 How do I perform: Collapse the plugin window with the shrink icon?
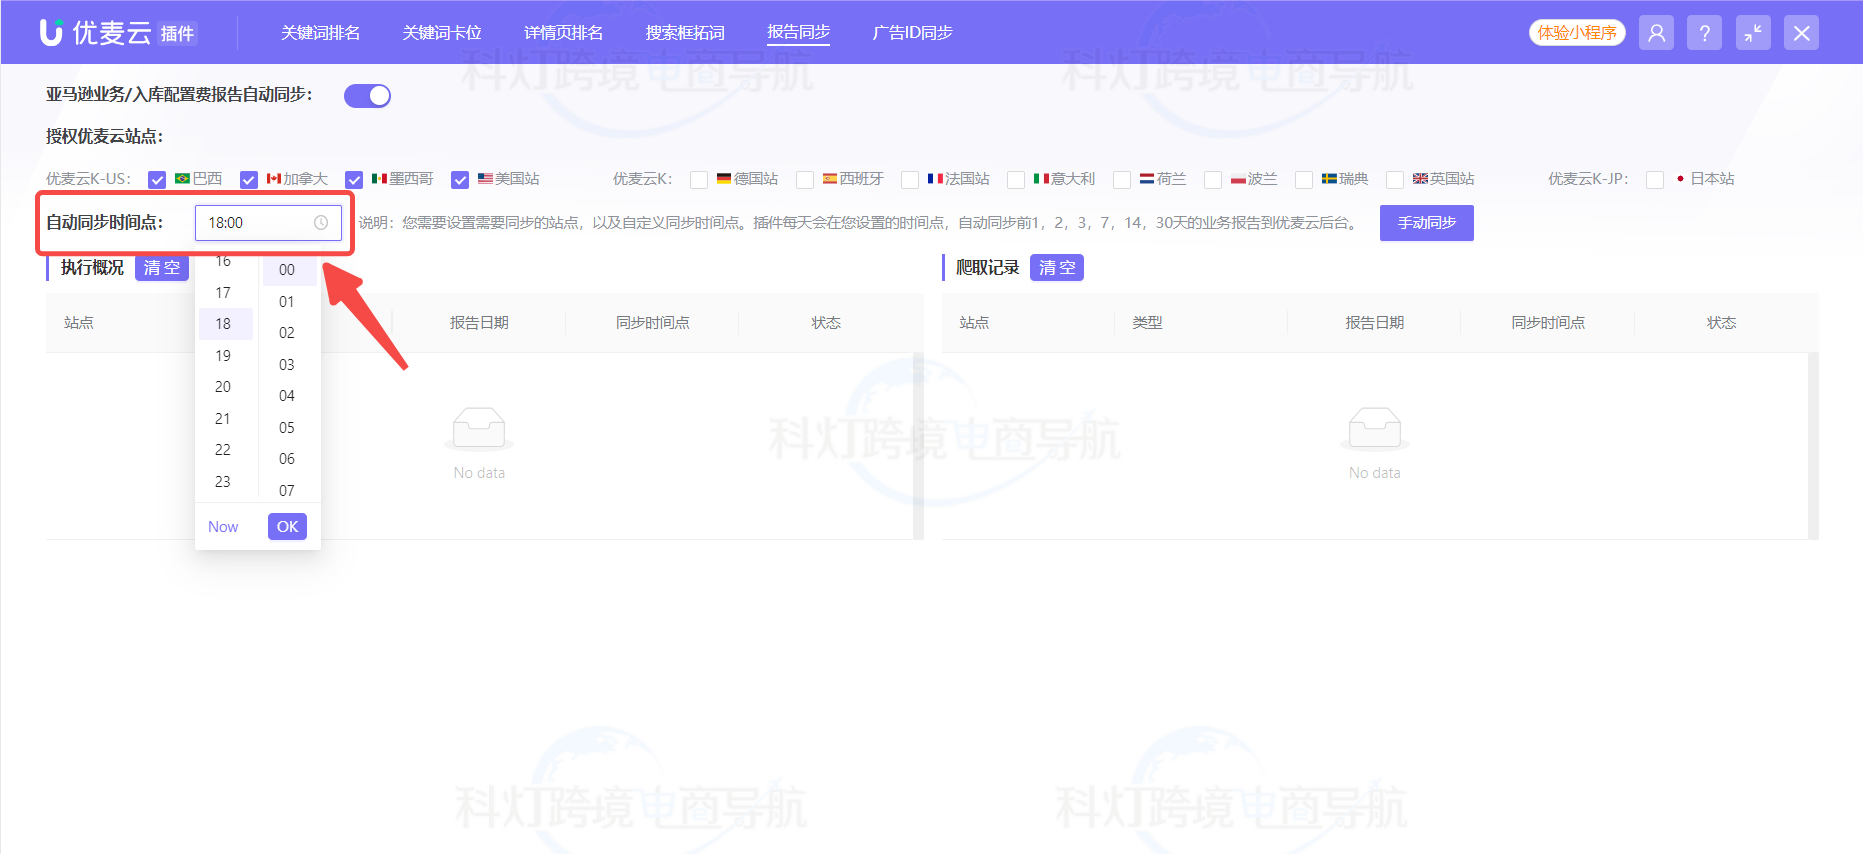pyautogui.click(x=1753, y=33)
